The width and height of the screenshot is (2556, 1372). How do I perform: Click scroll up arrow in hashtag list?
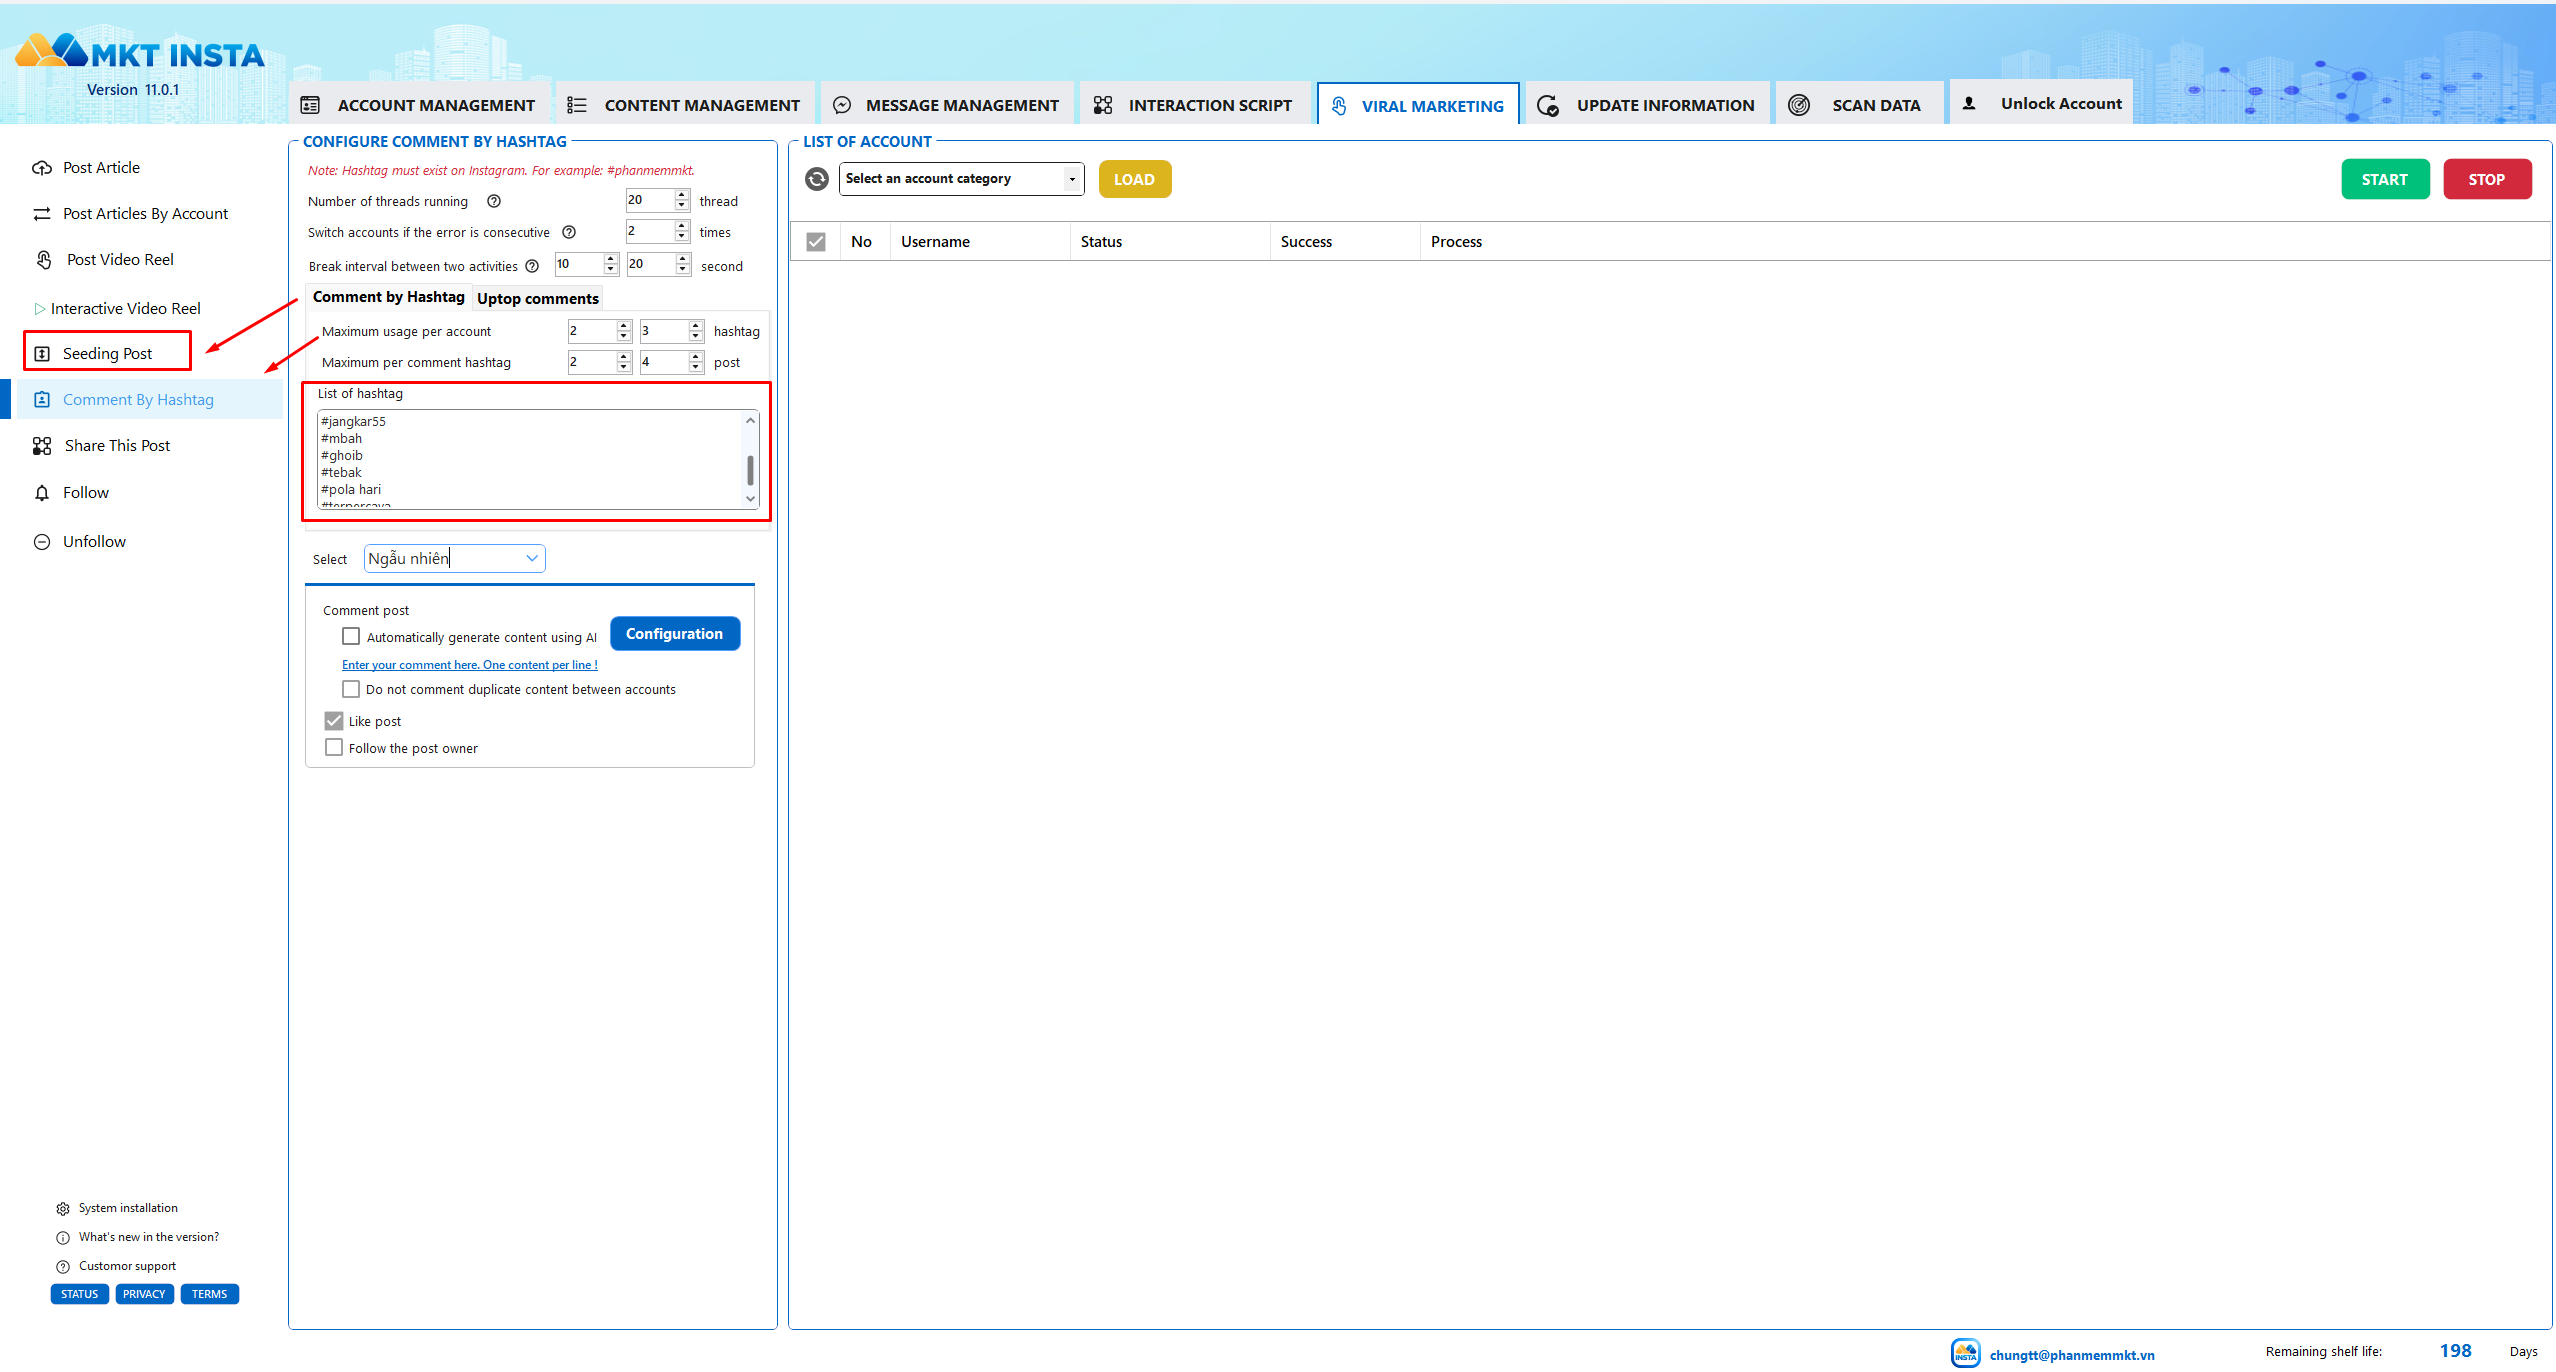point(750,420)
